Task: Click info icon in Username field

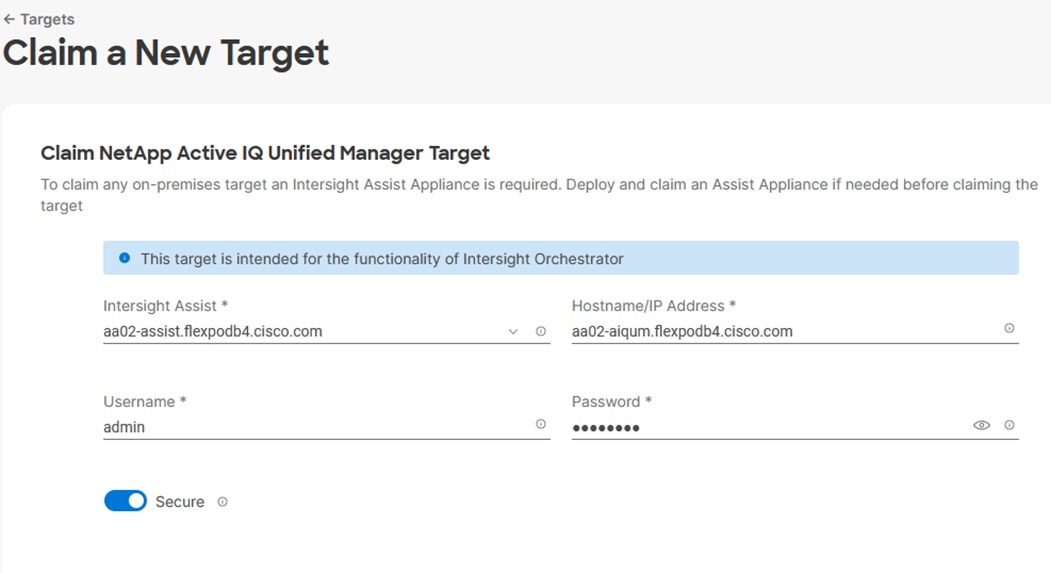Action: tap(541, 424)
